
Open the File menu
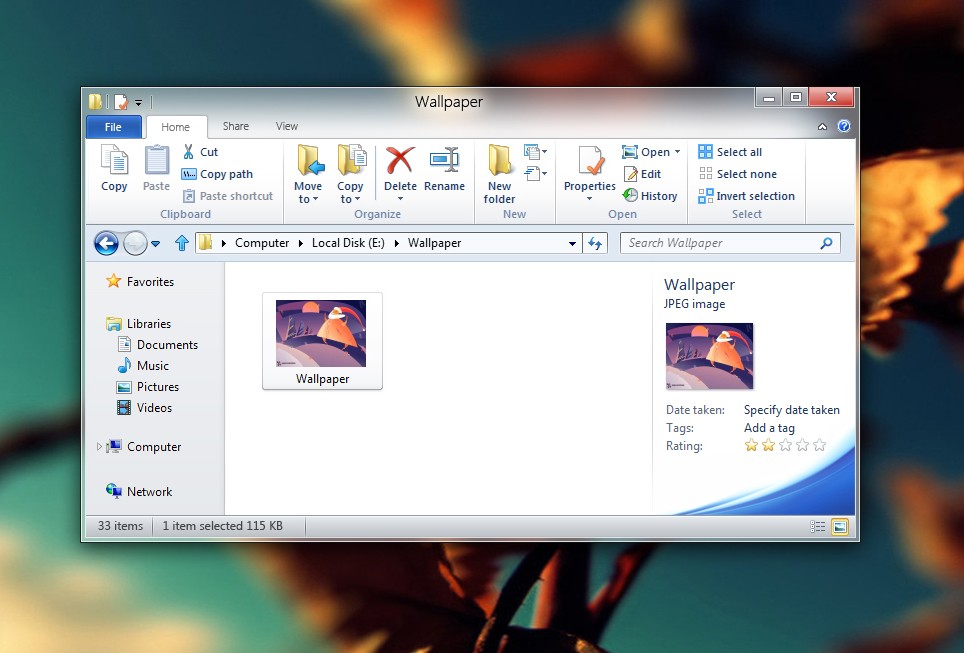pos(113,126)
